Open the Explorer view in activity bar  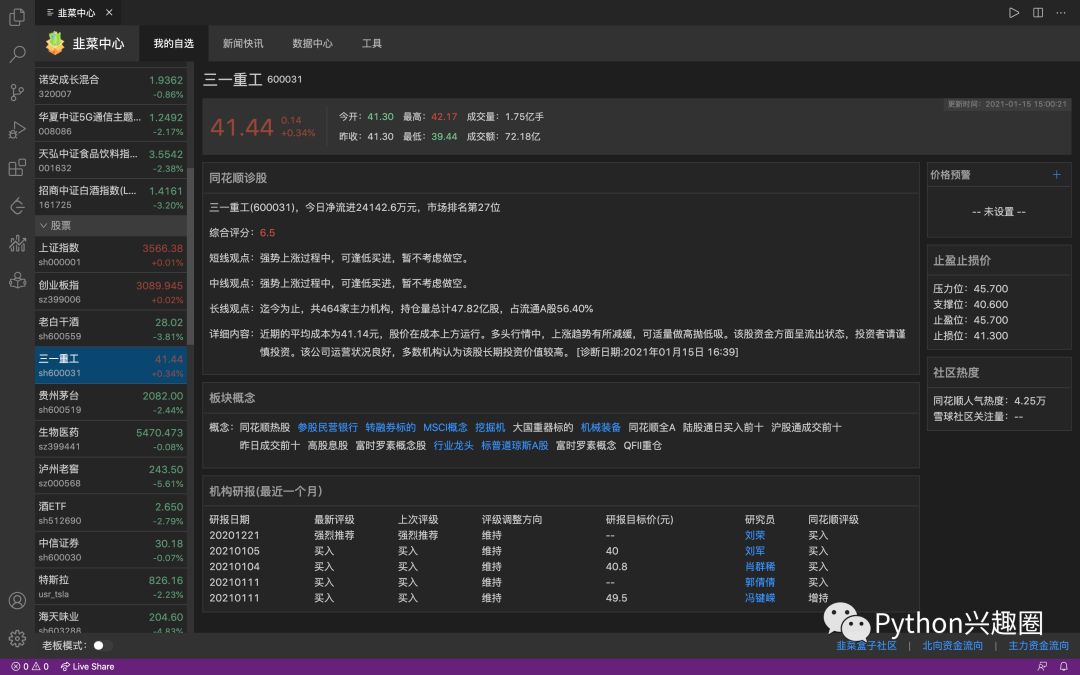point(17,17)
